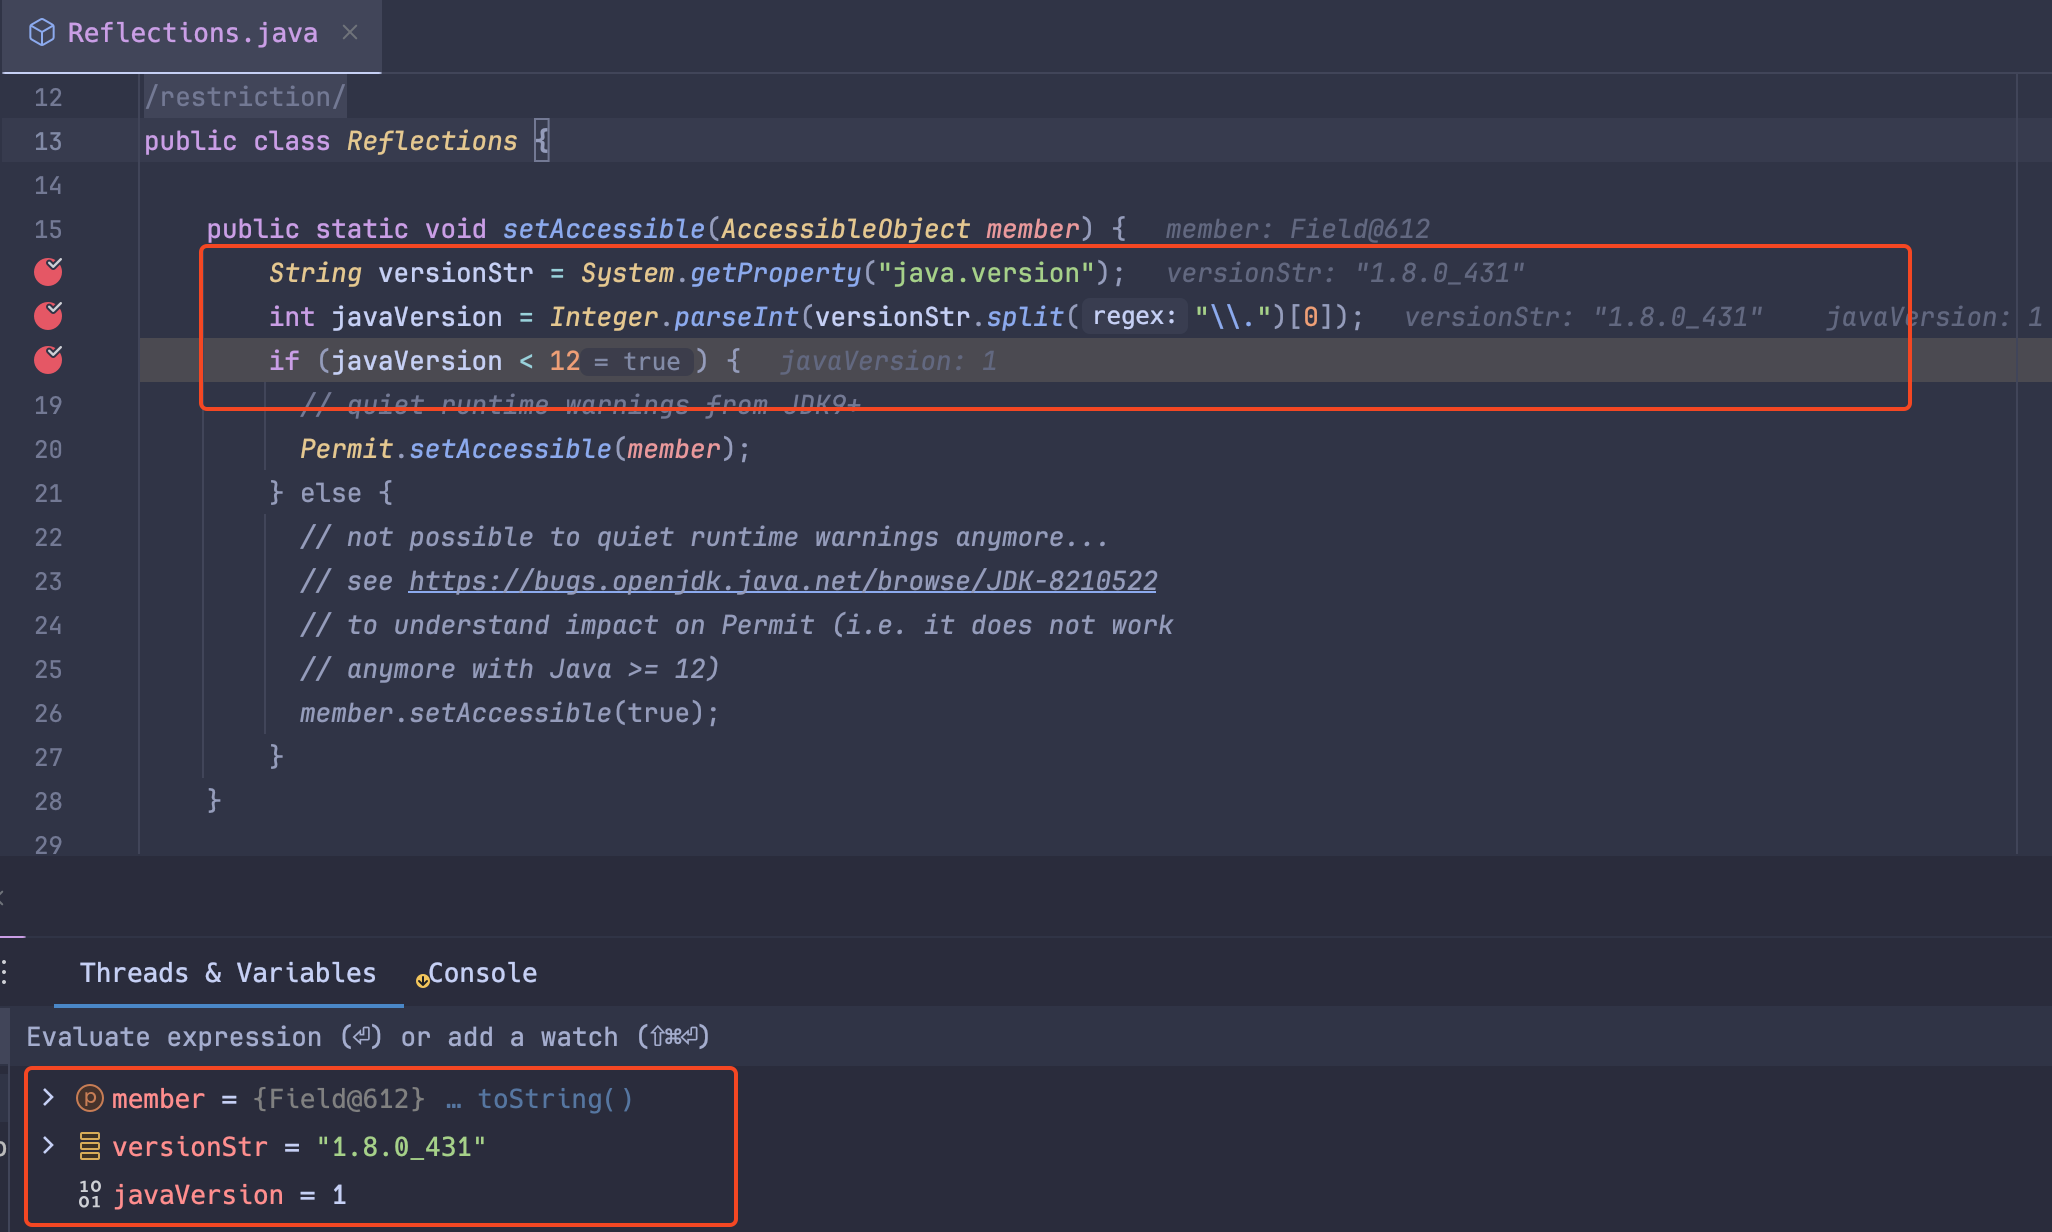Toggle the breakpoint on line 18
Image resolution: width=2052 pixels, height=1232 pixels.
point(47,360)
